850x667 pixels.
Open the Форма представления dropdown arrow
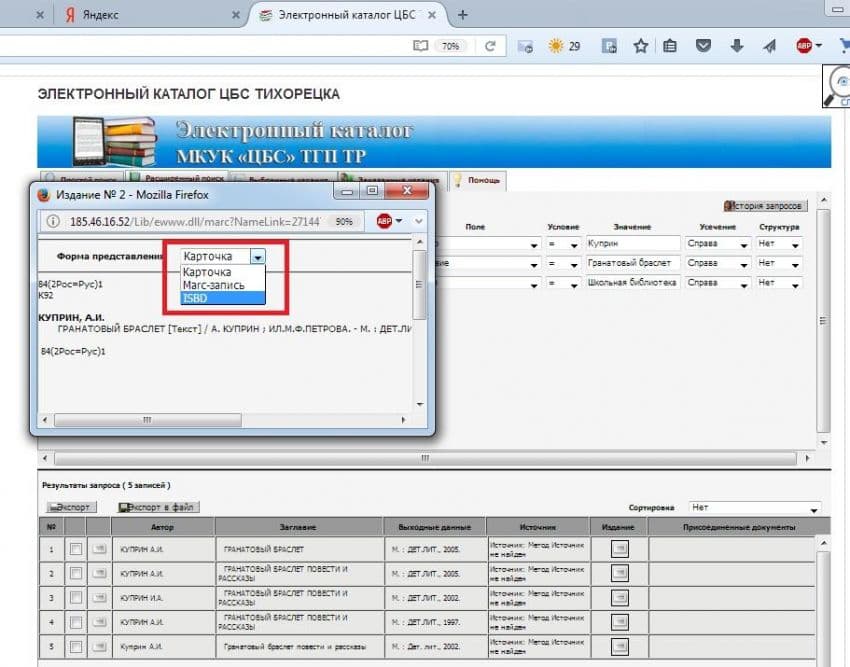258,256
